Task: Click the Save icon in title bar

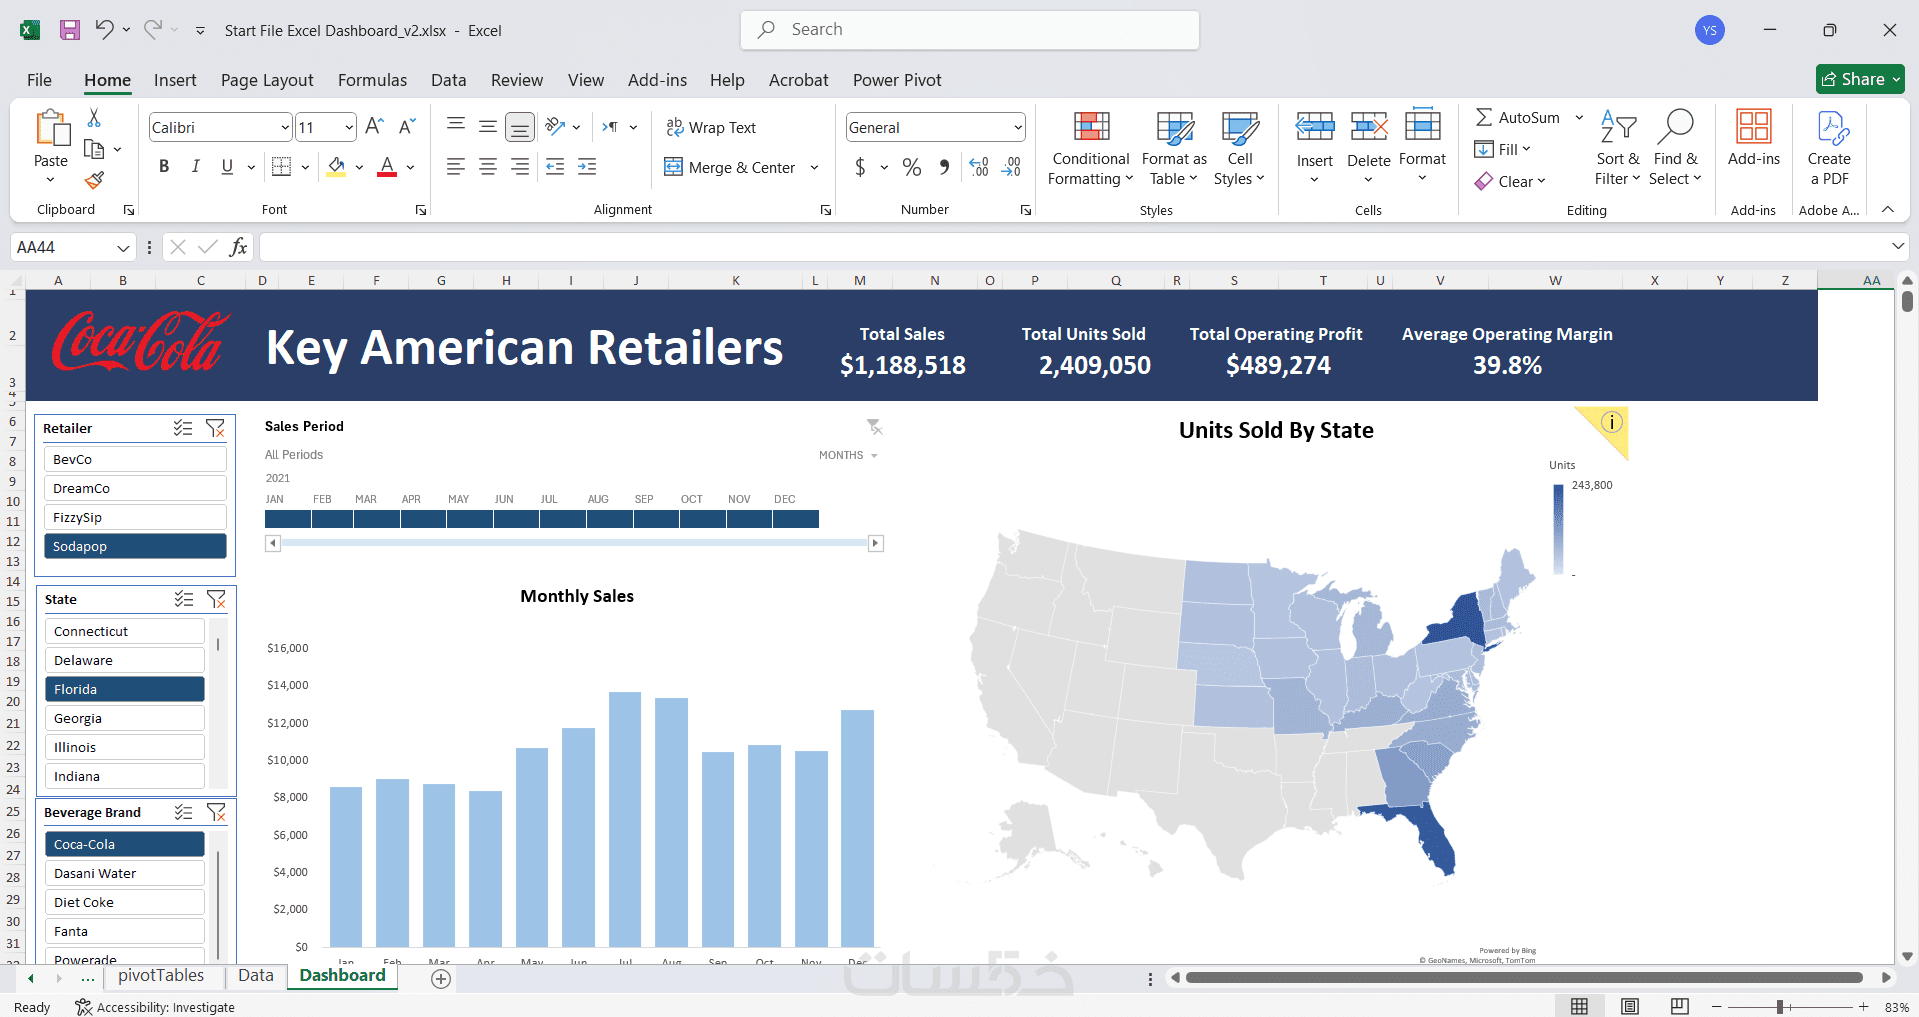Action: click(69, 30)
